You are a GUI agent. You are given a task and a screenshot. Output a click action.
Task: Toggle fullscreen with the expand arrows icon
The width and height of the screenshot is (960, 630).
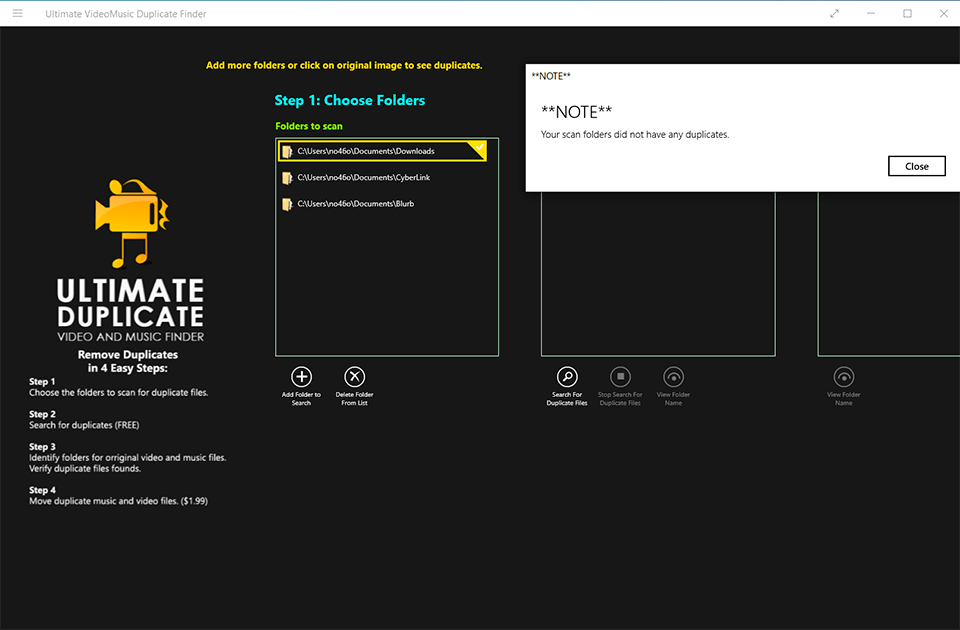(x=835, y=13)
